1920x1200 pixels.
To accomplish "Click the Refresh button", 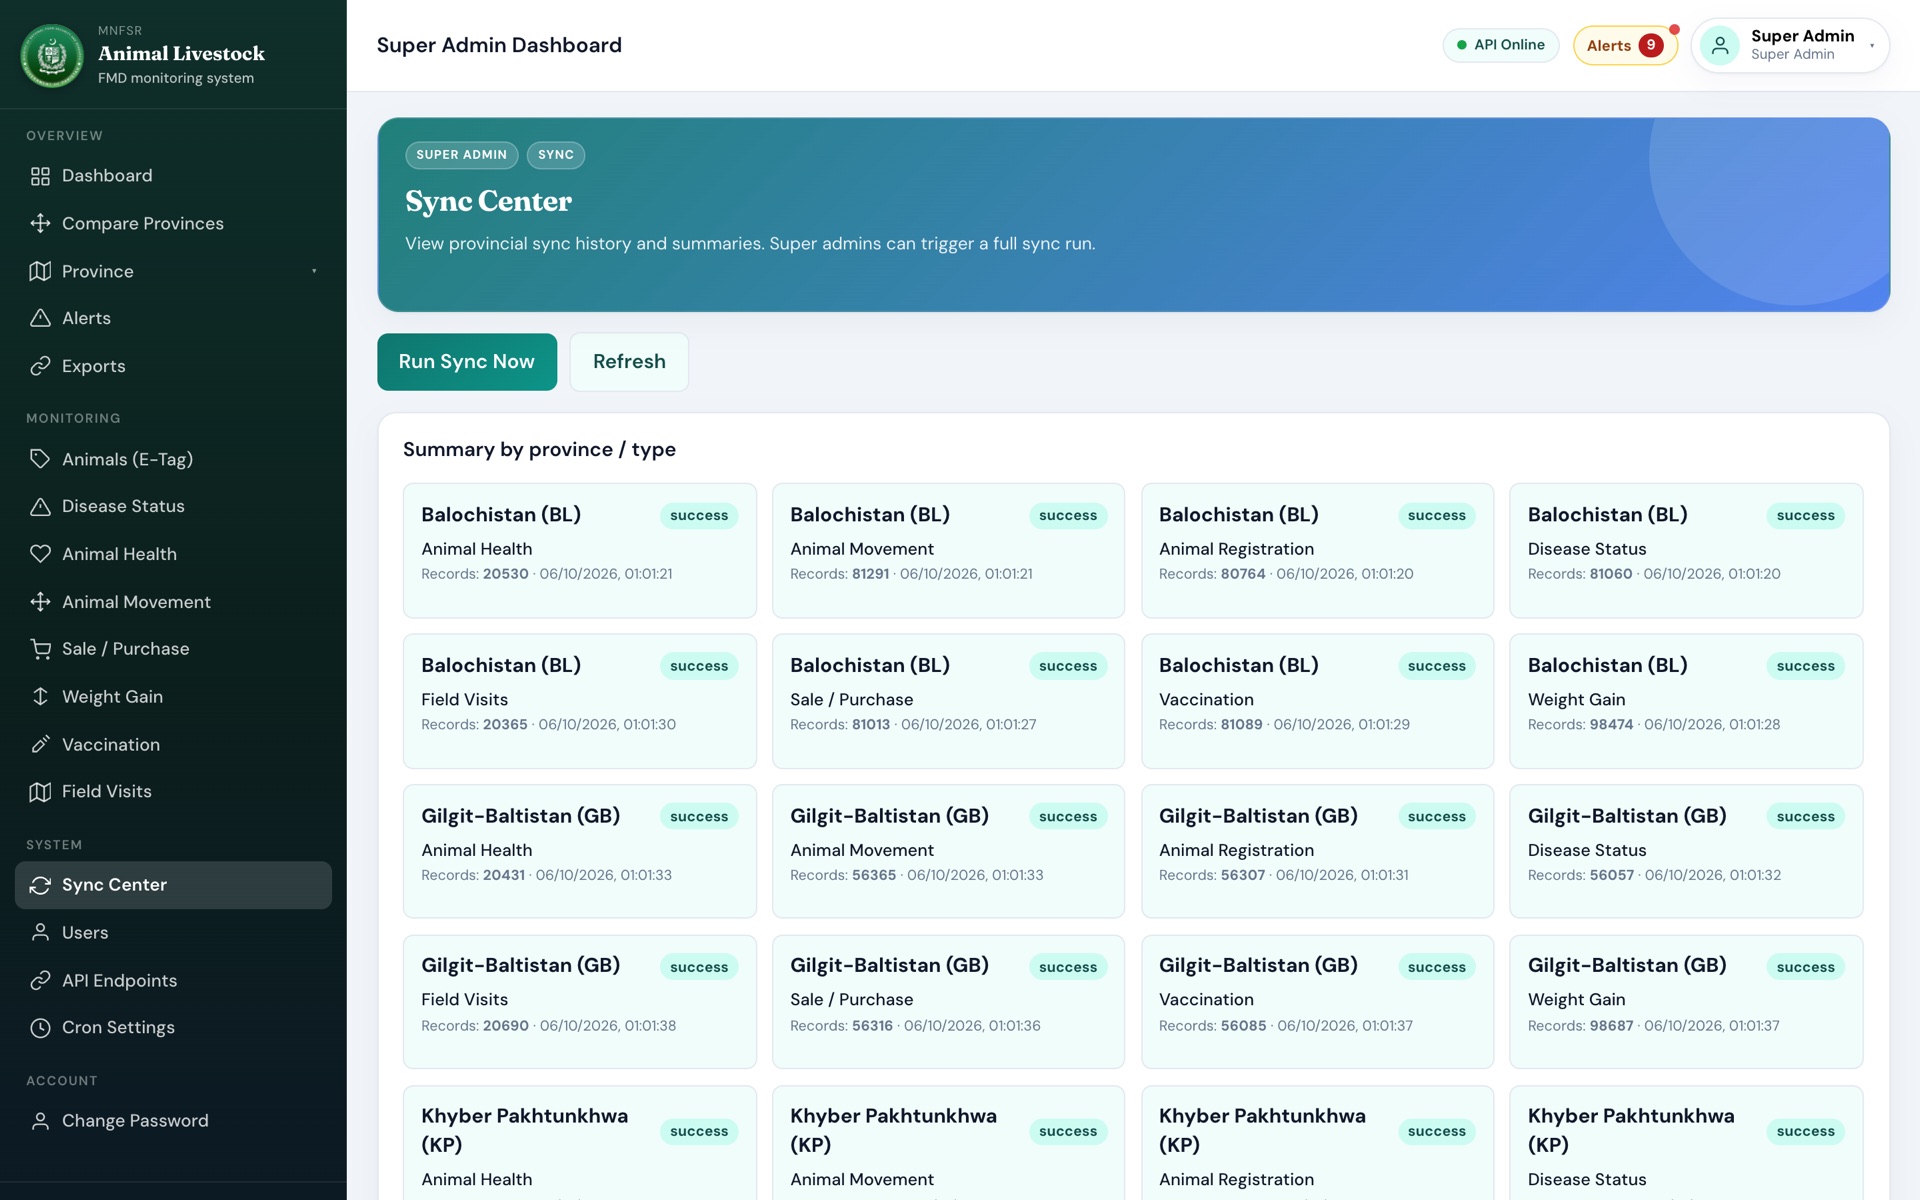I will (629, 362).
